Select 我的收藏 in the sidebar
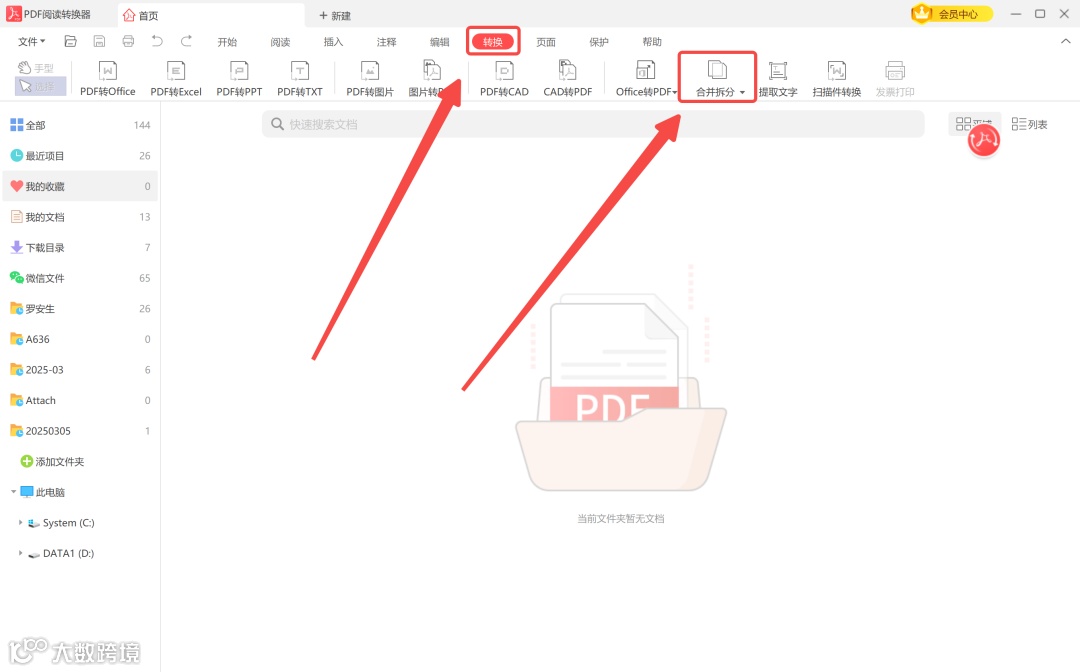1080x672 pixels. tap(80, 186)
